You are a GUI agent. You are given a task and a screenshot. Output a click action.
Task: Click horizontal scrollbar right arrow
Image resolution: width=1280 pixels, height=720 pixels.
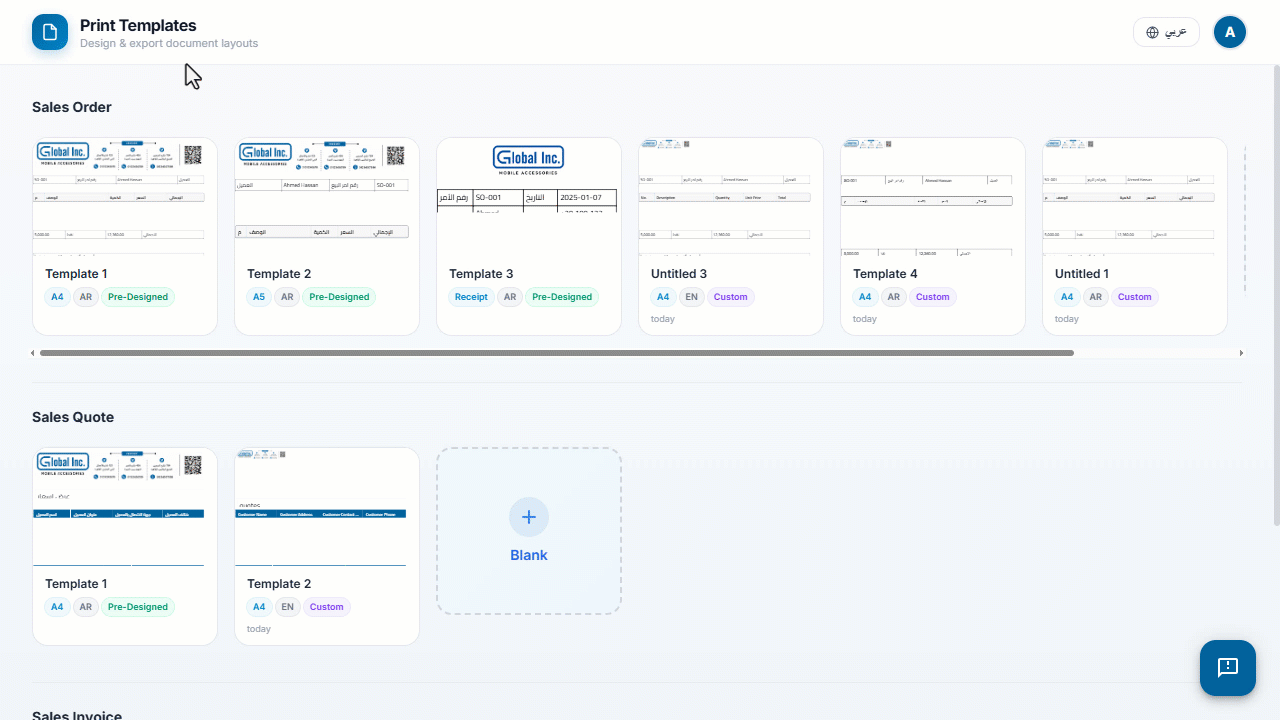click(x=1241, y=353)
